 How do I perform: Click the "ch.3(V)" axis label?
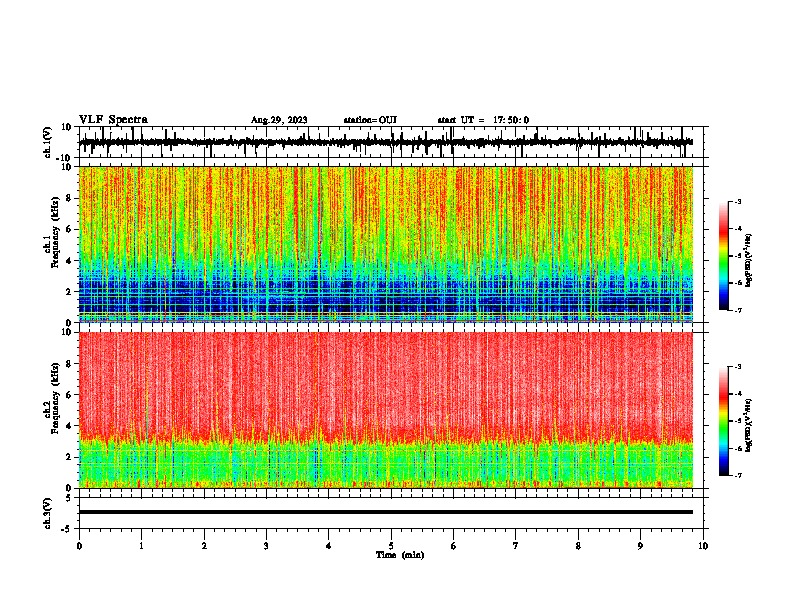(48, 513)
